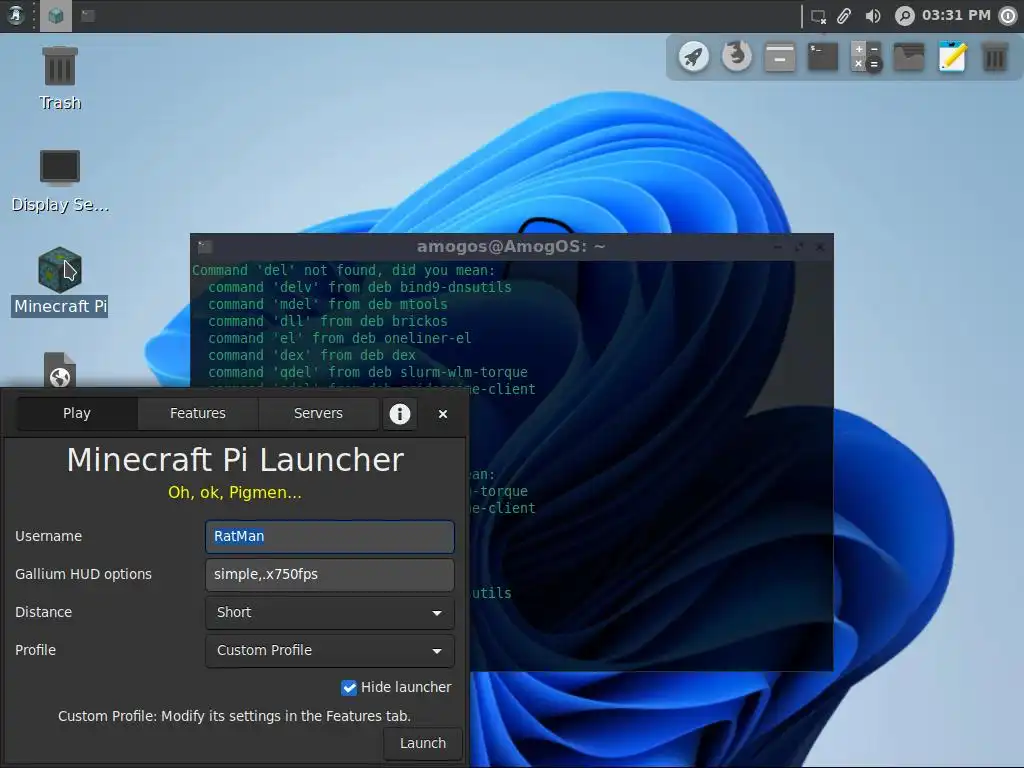Open display tray icon in panel

pyautogui.click(x=818, y=16)
